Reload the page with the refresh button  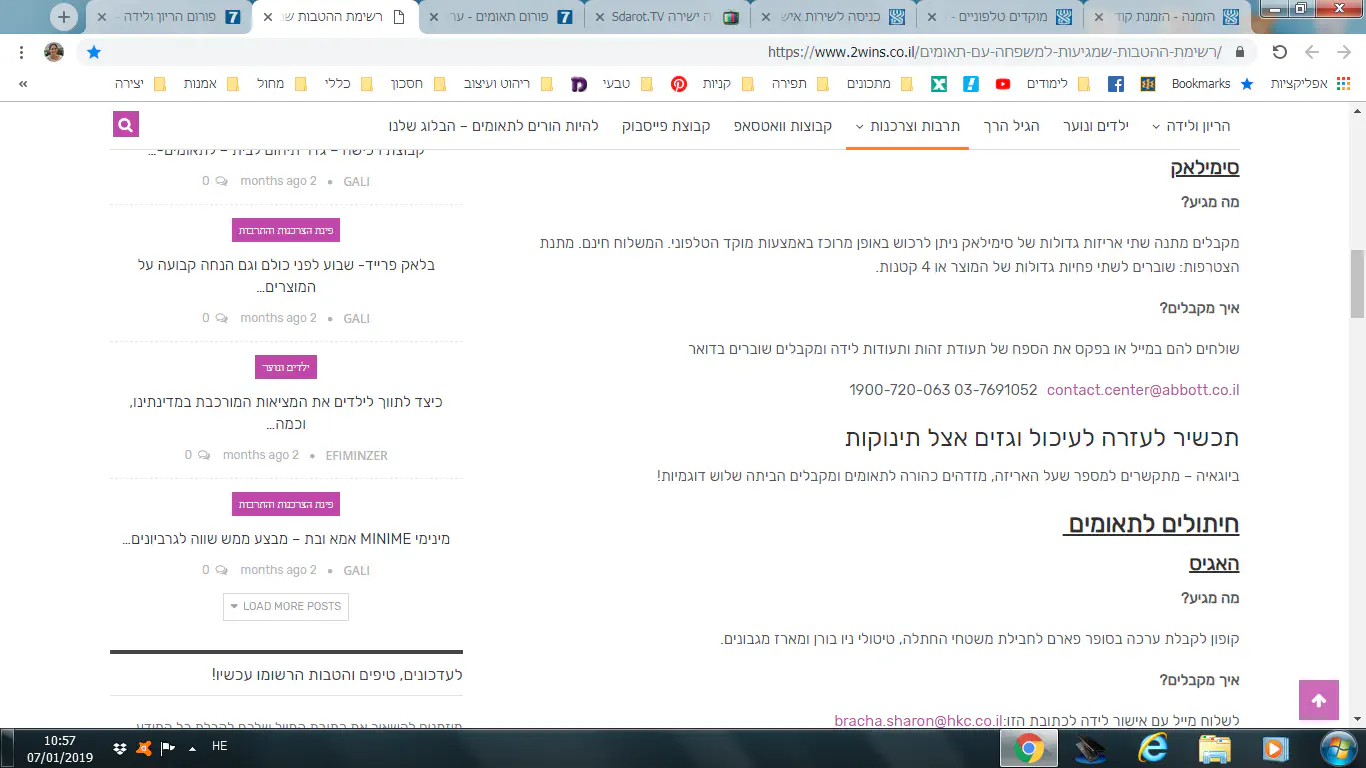tap(1279, 52)
